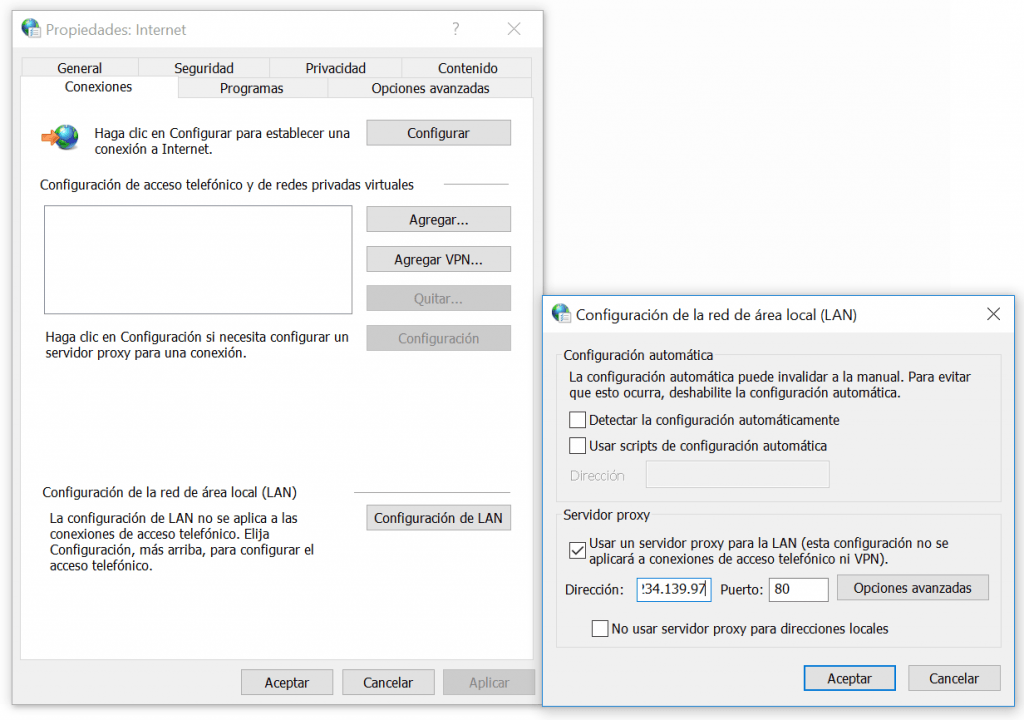
Task: Close the LAN configuration dialog with X
Action: point(993,314)
